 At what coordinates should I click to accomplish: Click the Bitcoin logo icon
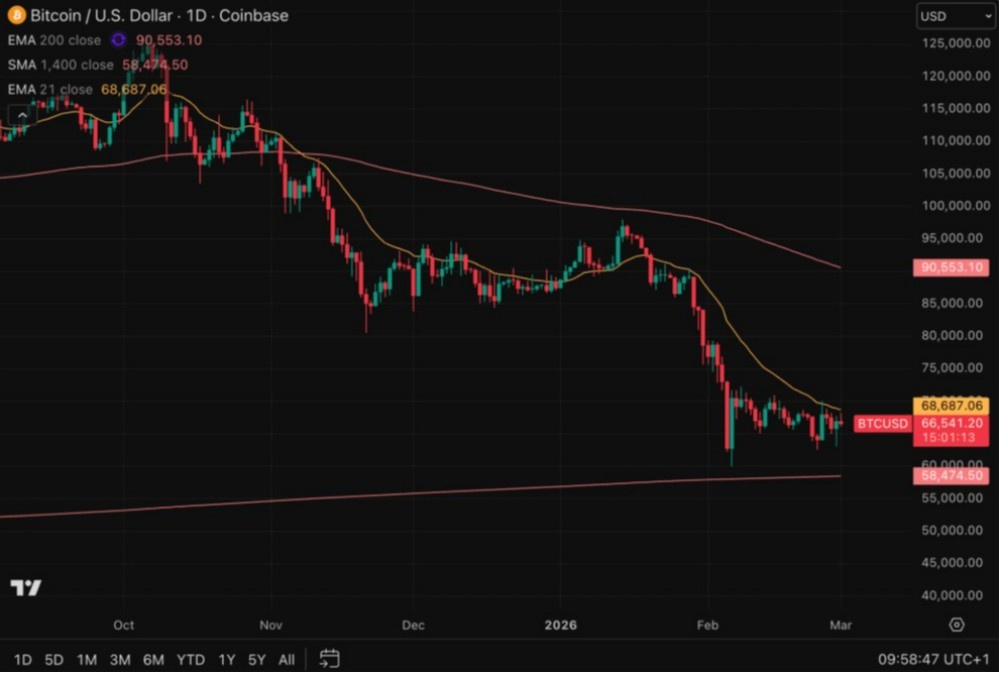coord(17,15)
